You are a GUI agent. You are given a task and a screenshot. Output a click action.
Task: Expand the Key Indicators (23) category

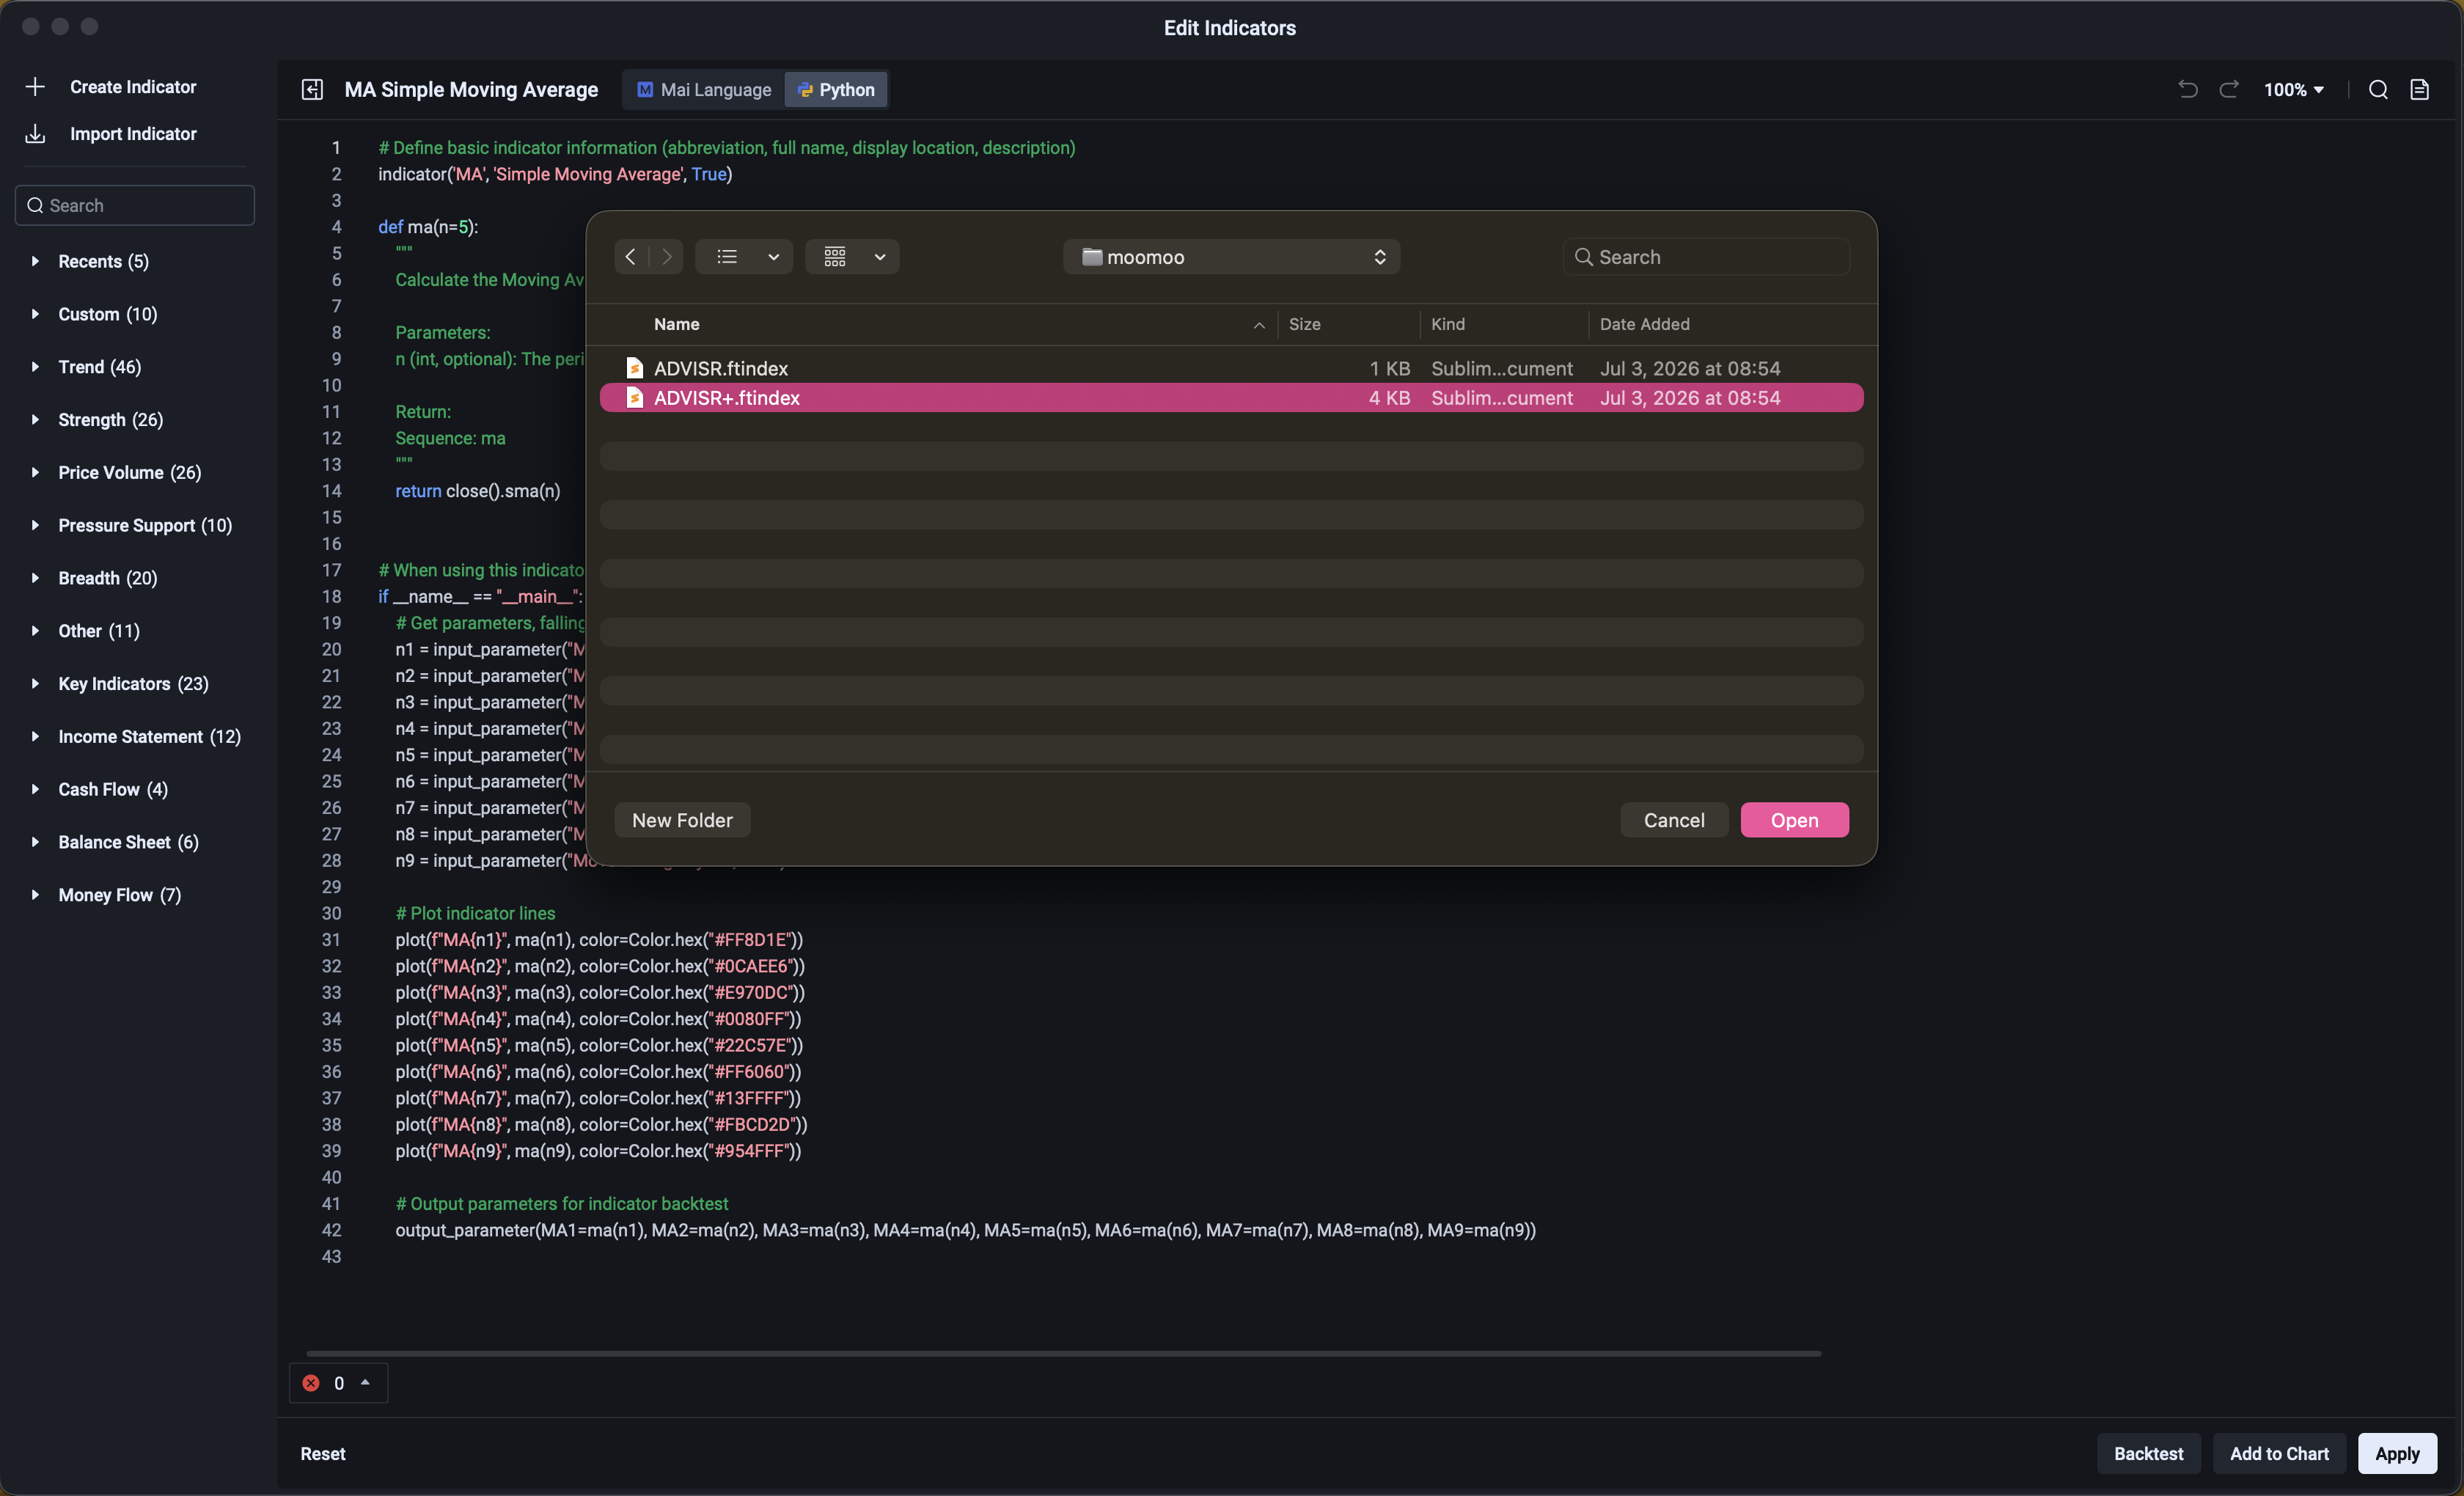click(x=35, y=684)
